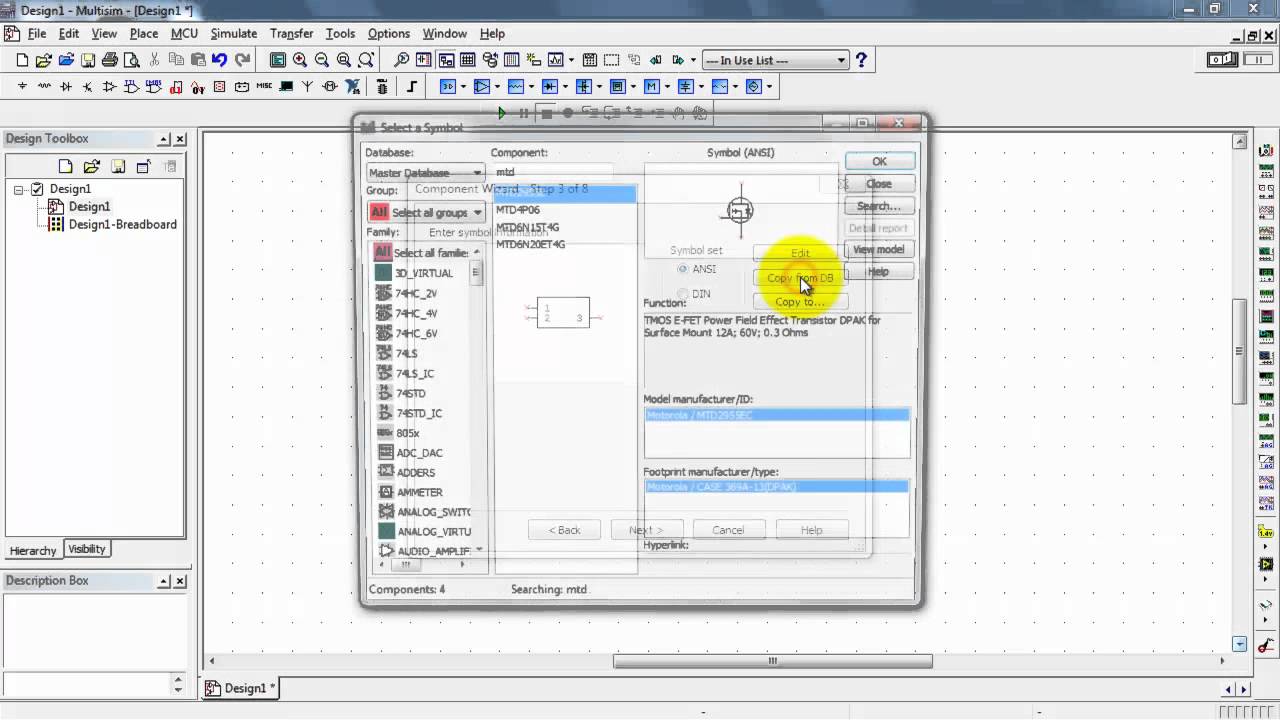Place an RF antenna component
1280x720 pixels.
pos(307,87)
